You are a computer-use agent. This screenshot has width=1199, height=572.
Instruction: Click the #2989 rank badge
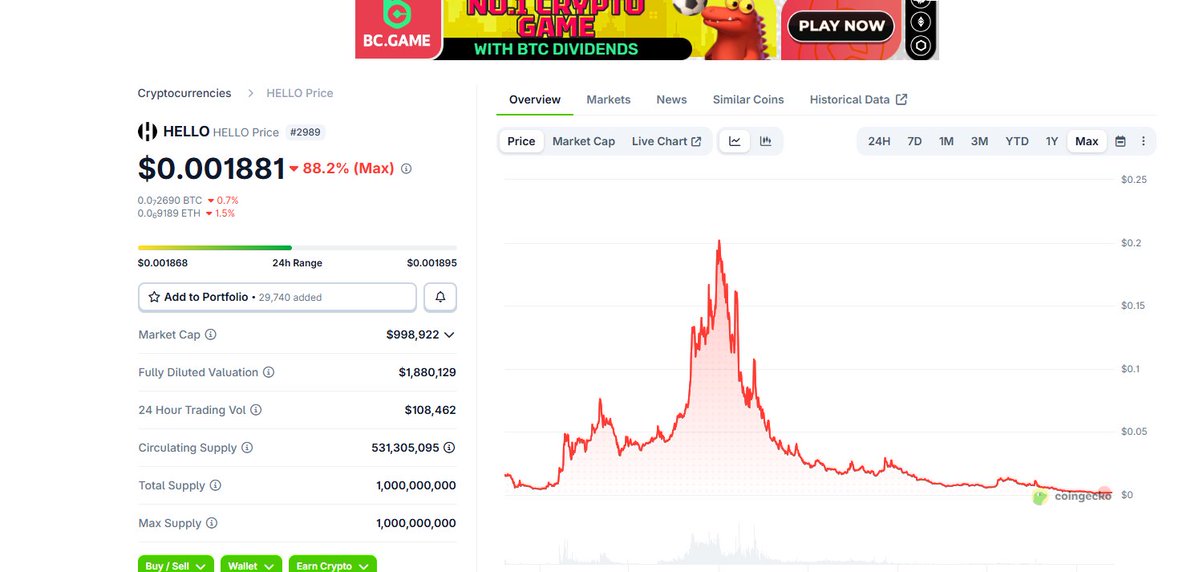tap(305, 132)
